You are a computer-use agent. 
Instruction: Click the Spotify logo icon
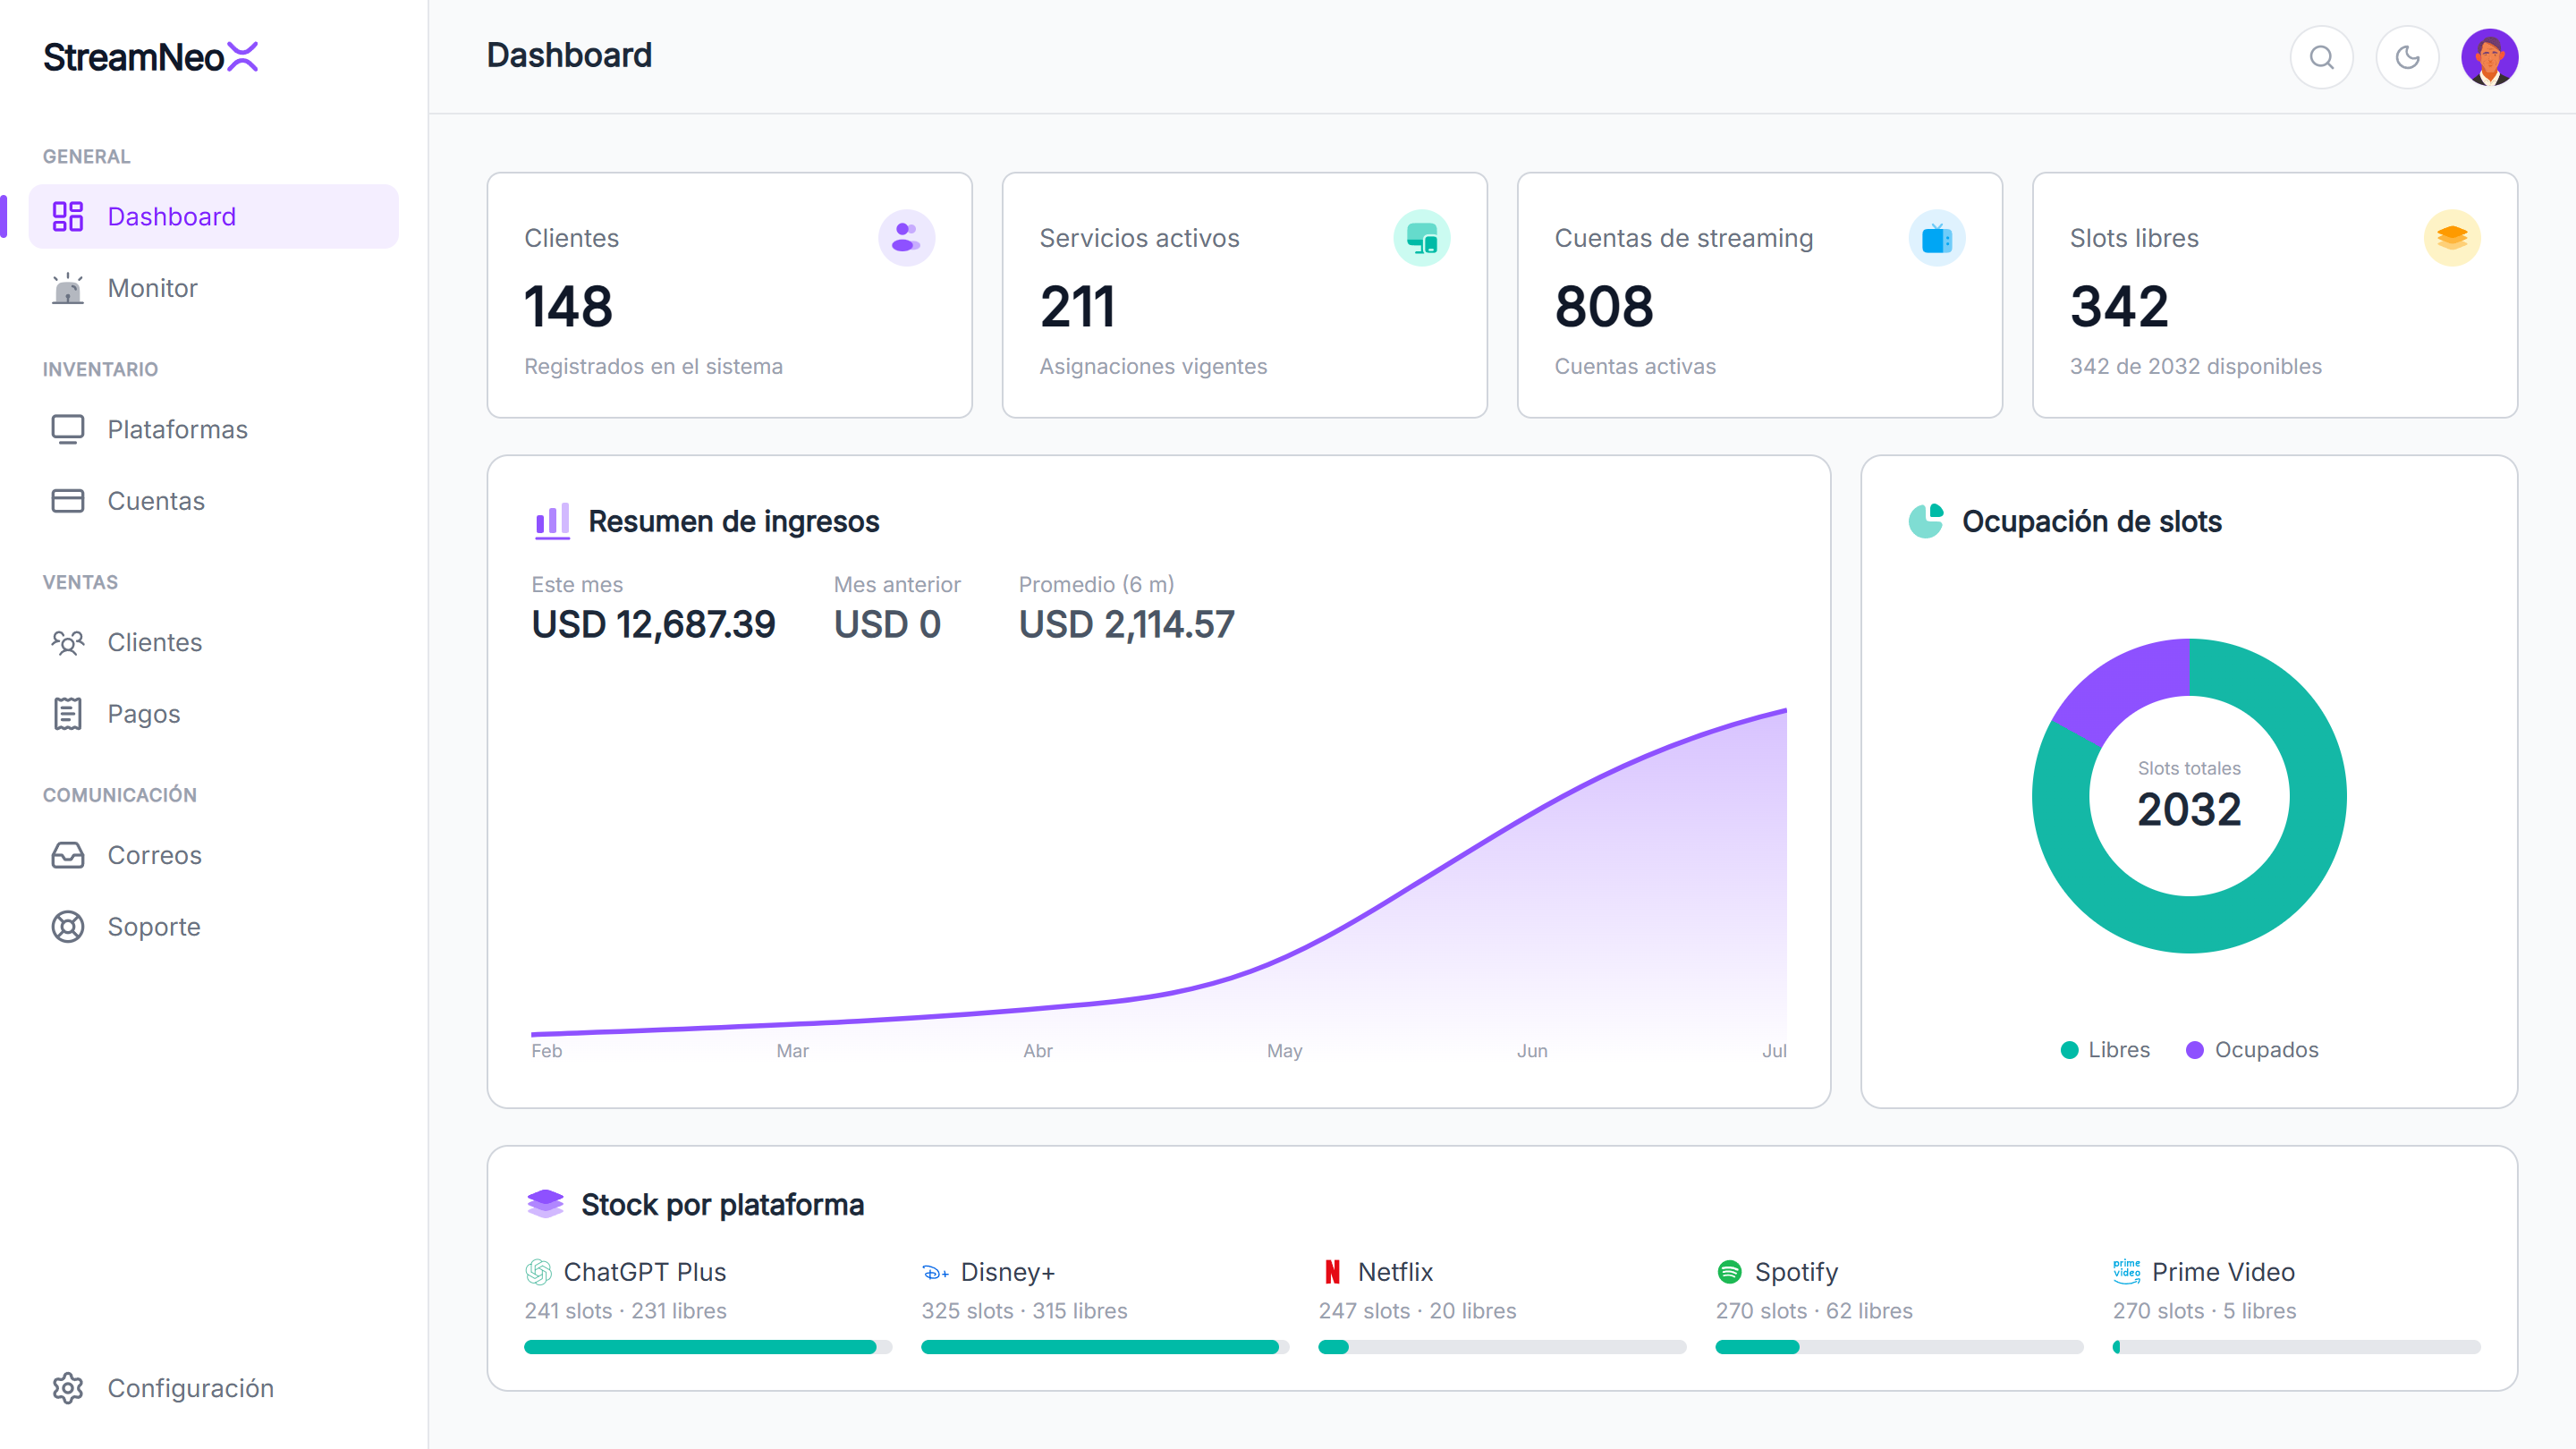(1729, 1272)
